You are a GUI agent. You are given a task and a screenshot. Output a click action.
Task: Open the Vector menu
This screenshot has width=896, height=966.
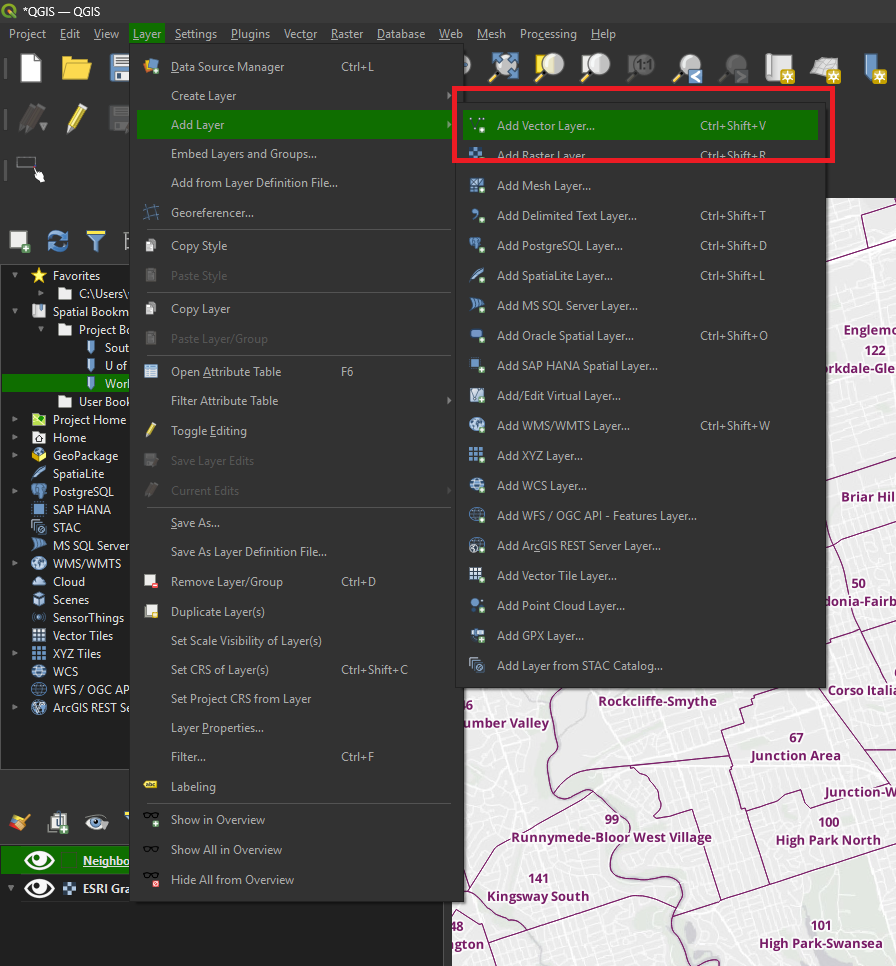(x=300, y=34)
